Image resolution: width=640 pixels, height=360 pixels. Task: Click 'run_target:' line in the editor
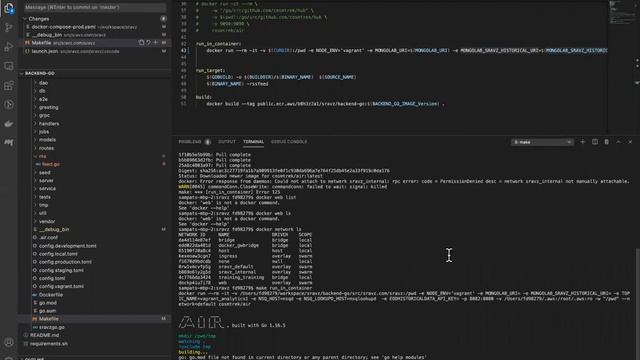(x=210, y=70)
